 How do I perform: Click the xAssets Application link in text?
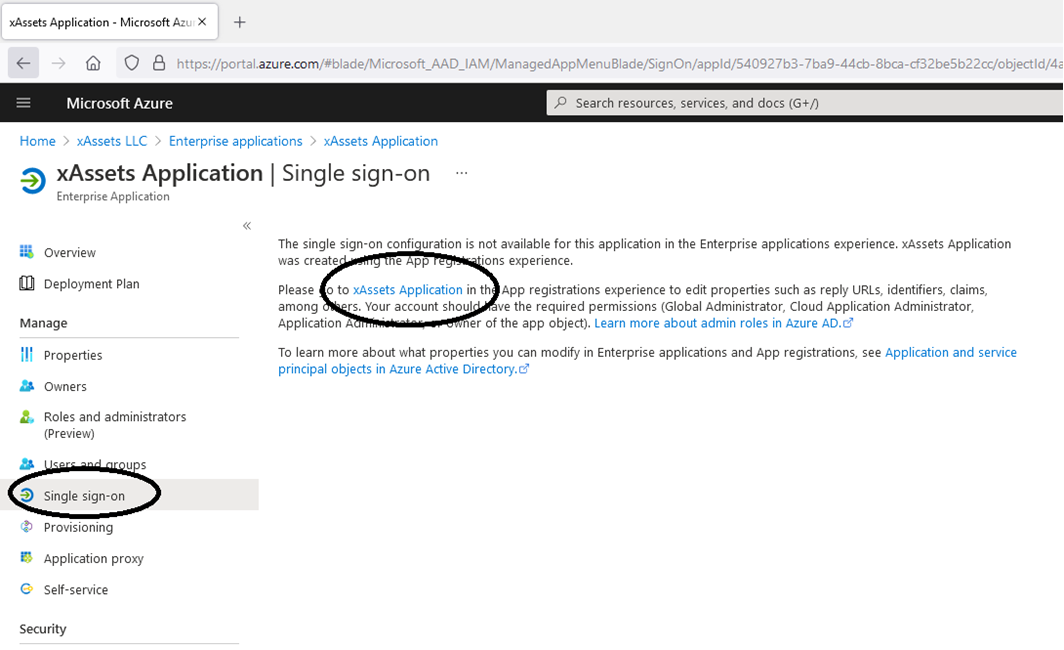pyautogui.click(x=408, y=290)
